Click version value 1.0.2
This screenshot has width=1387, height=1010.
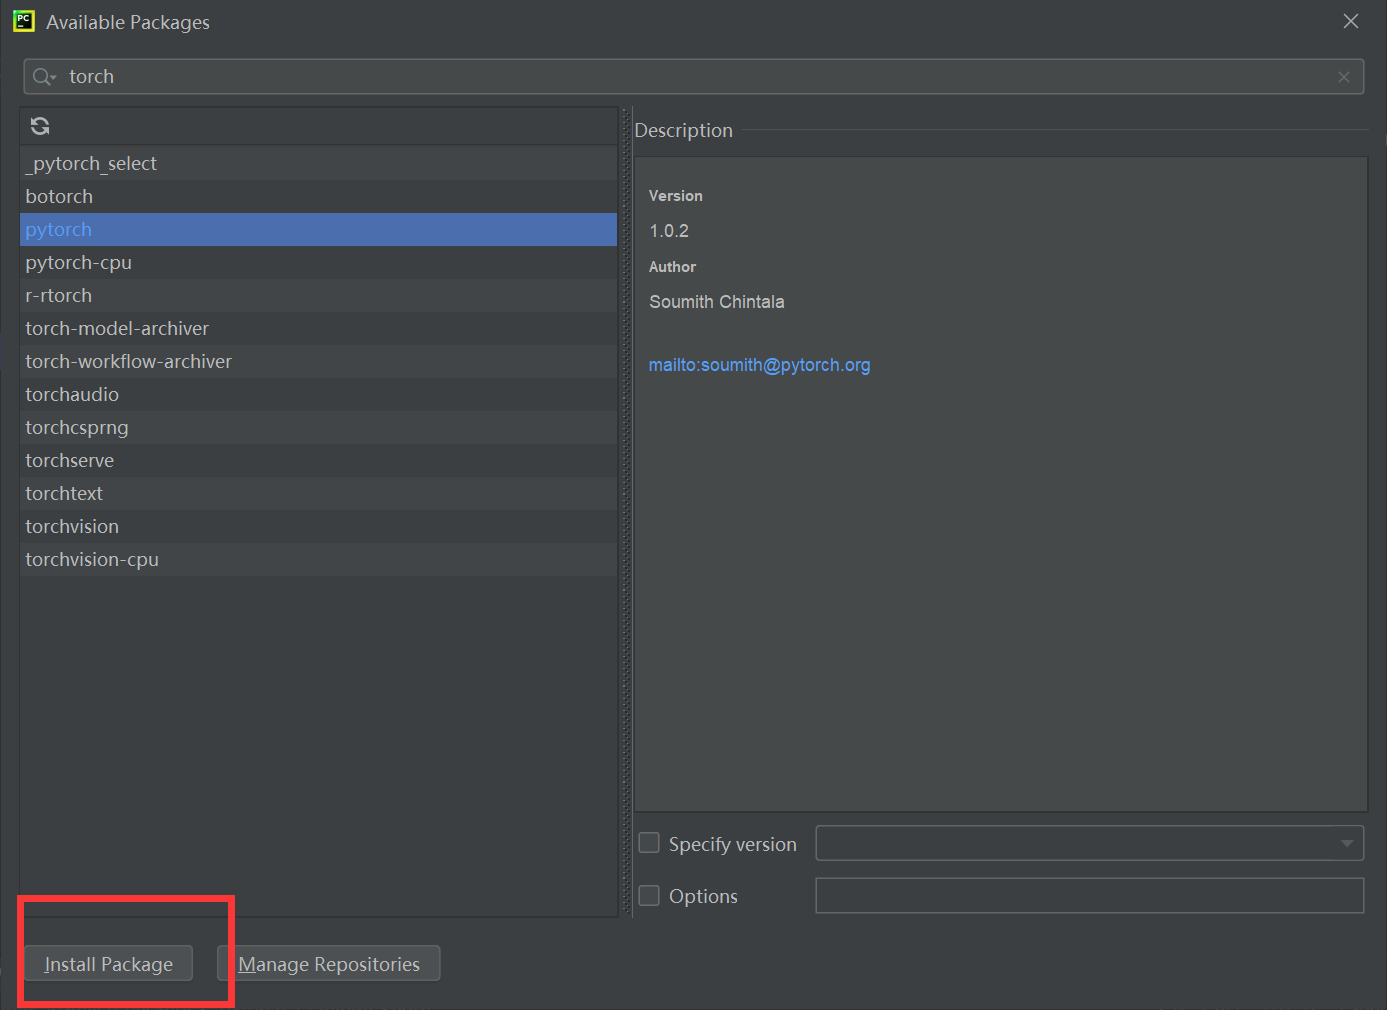point(669,231)
